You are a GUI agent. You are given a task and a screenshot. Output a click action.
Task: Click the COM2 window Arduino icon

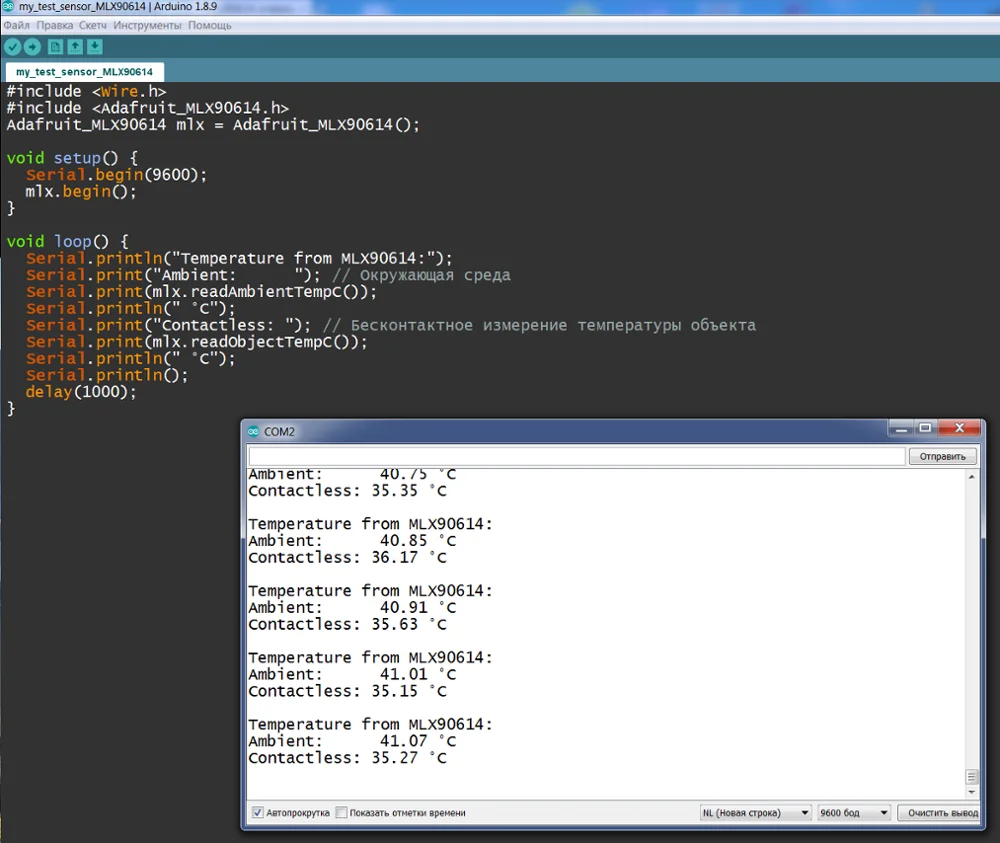(253, 432)
